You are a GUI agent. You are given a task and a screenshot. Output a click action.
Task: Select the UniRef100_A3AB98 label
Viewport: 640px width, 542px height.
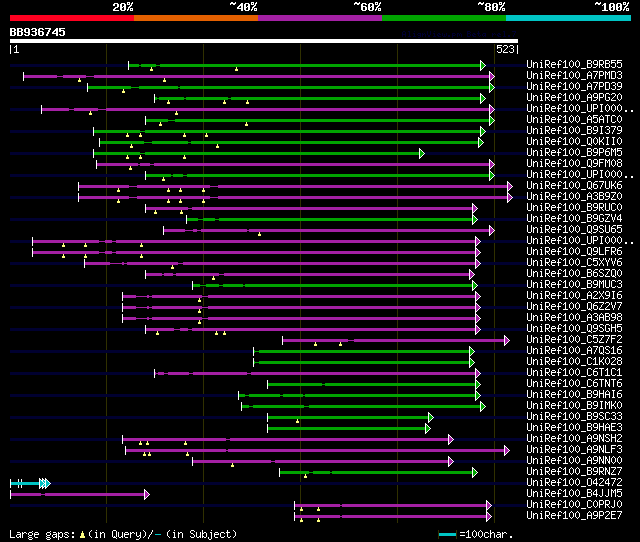point(574,318)
